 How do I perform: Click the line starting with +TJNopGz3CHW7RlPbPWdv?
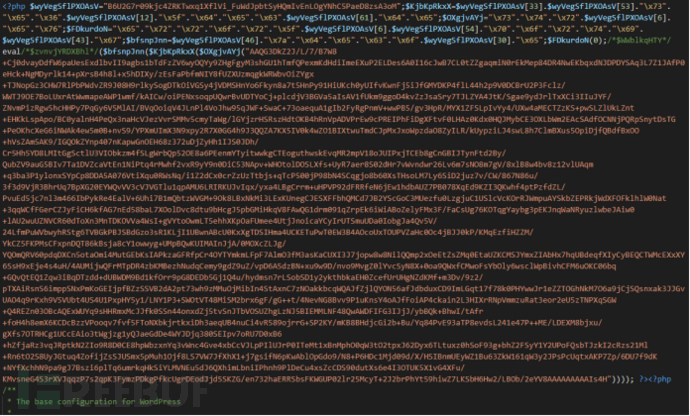coord(284,85)
